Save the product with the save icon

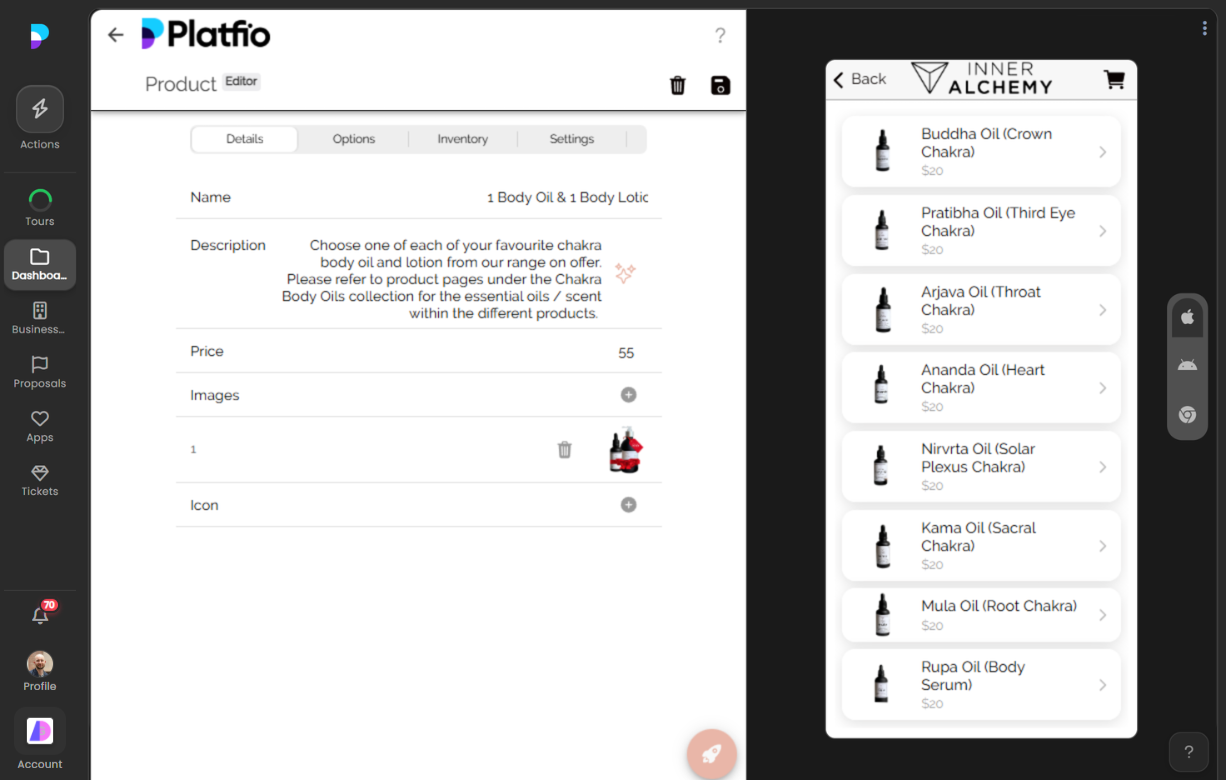719,86
